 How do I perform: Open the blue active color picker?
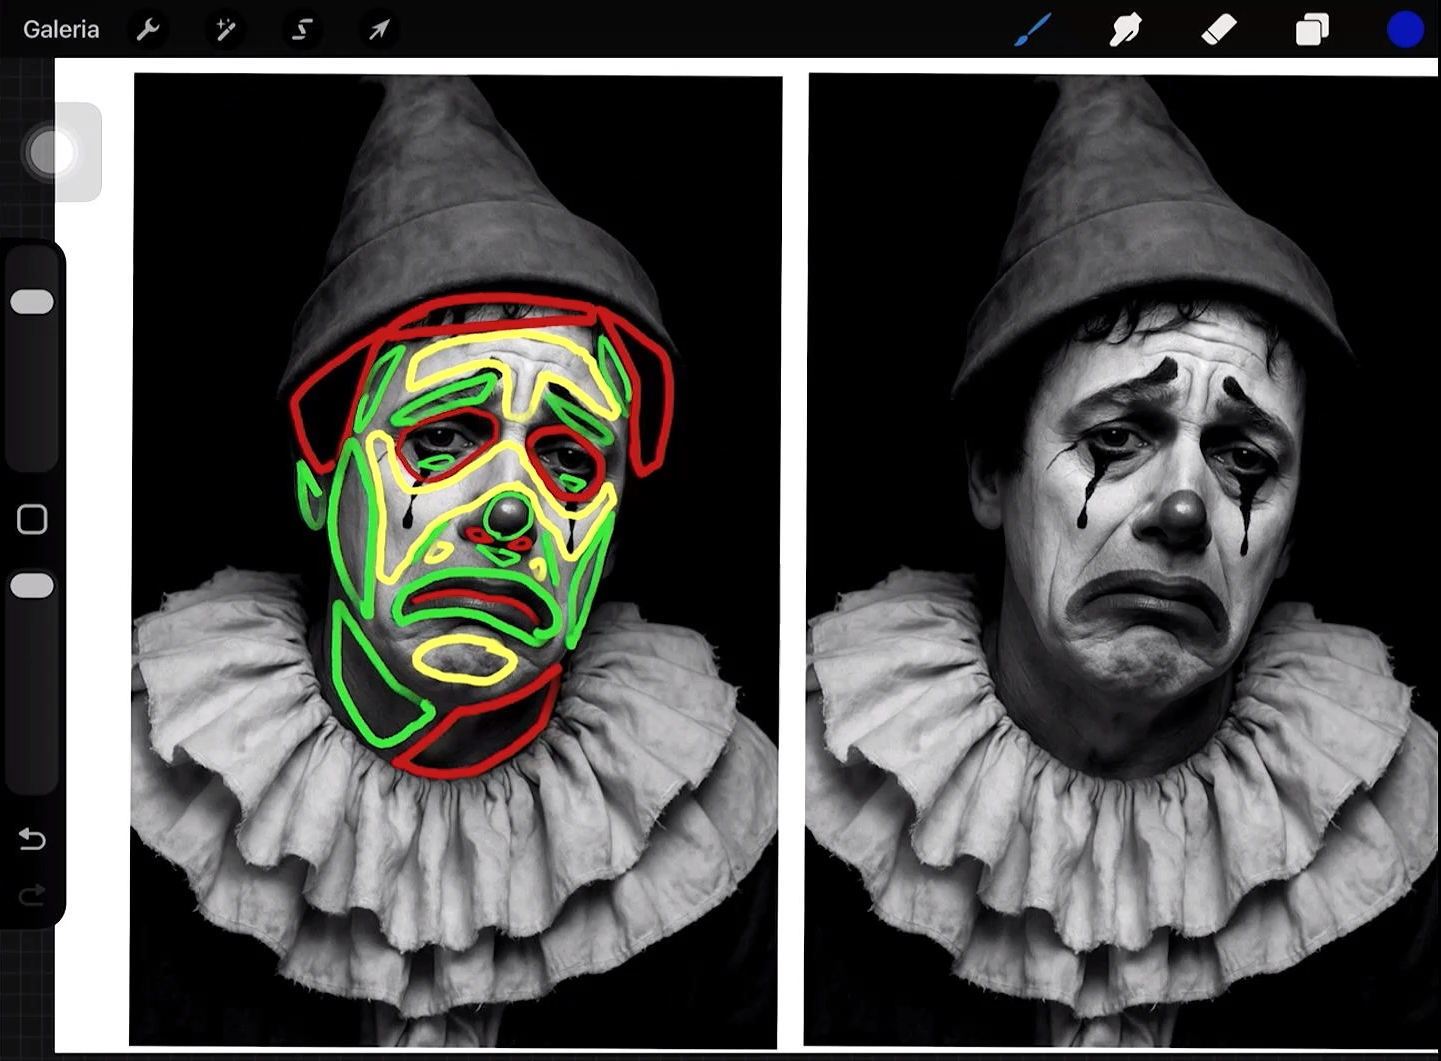(1405, 29)
